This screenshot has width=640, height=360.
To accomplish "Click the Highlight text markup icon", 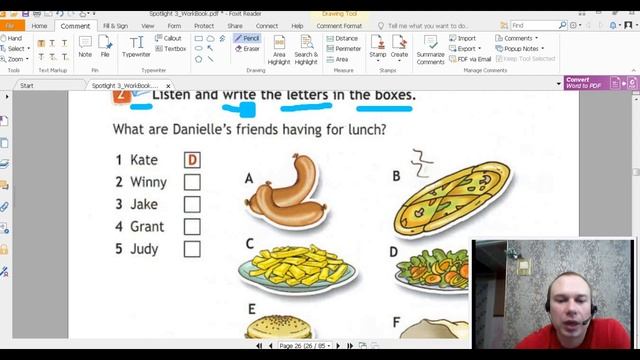I will pyautogui.click(x=41, y=43).
